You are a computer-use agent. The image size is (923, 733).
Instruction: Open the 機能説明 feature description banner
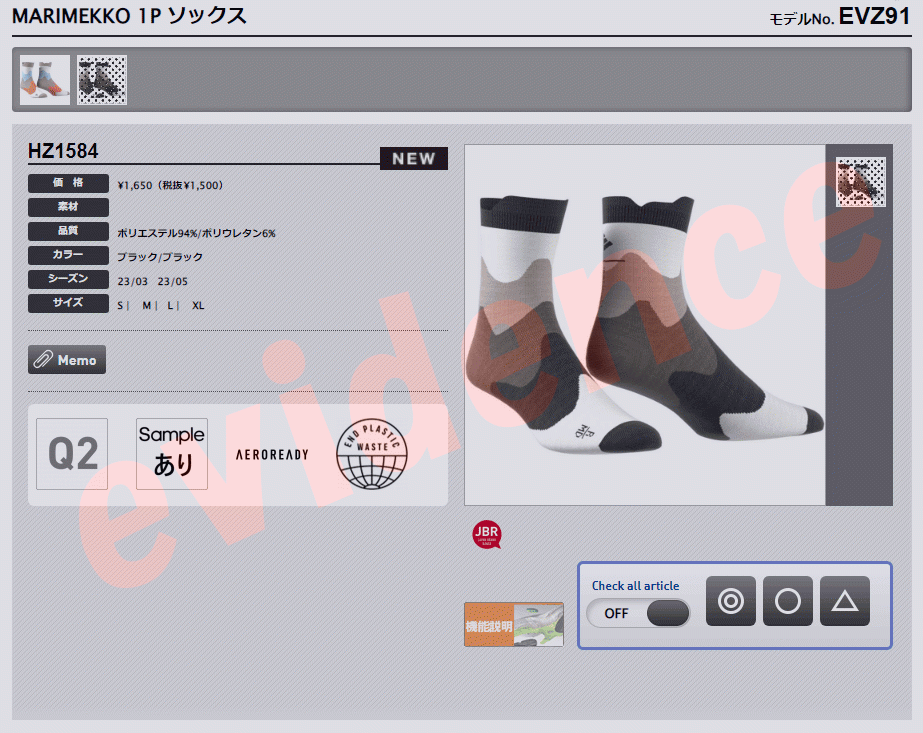coord(514,624)
